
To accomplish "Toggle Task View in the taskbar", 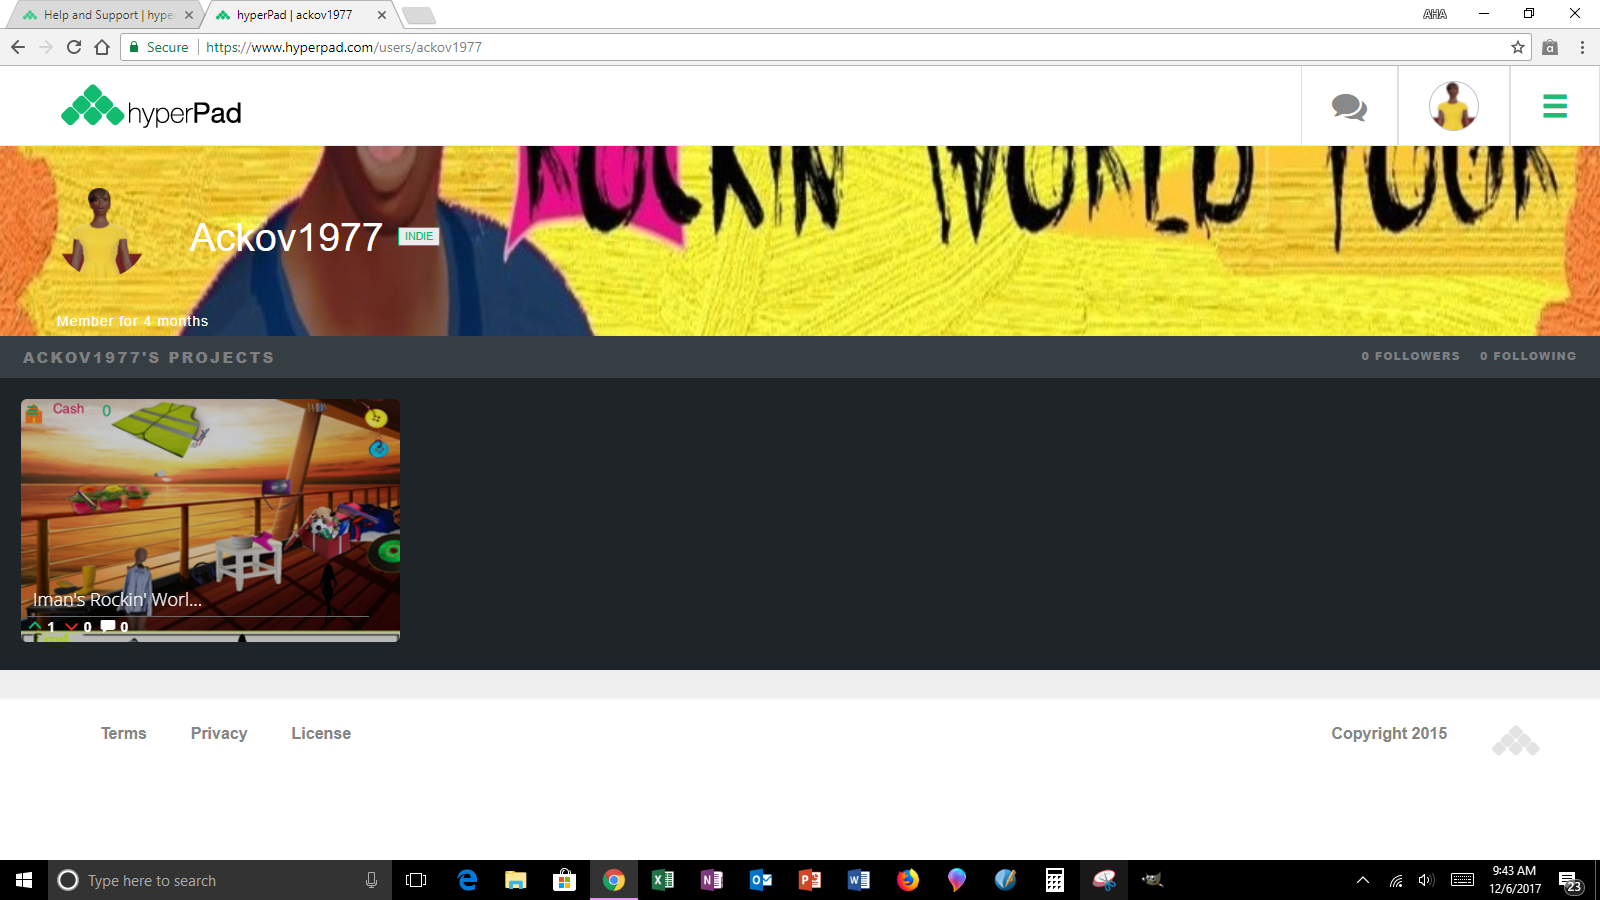I will tap(417, 880).
